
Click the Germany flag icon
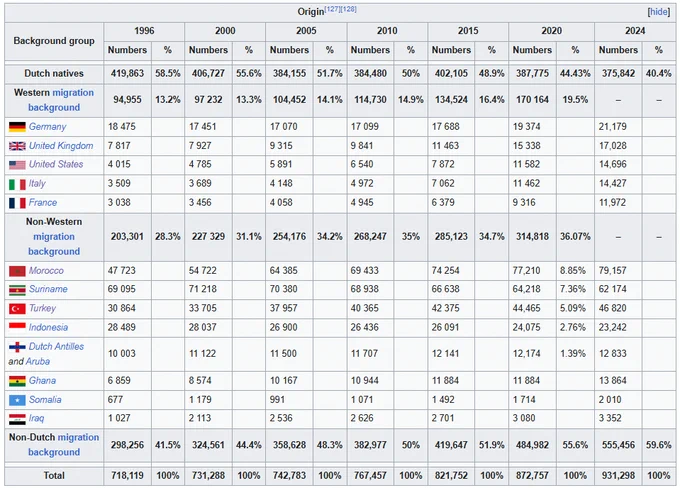(17, 127)
